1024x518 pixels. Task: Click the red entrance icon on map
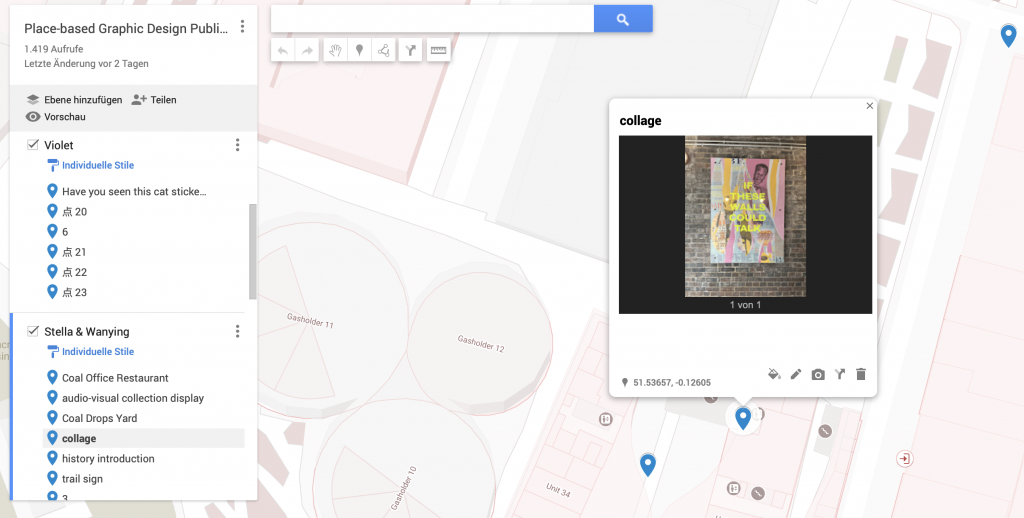[x=904, y=459]
